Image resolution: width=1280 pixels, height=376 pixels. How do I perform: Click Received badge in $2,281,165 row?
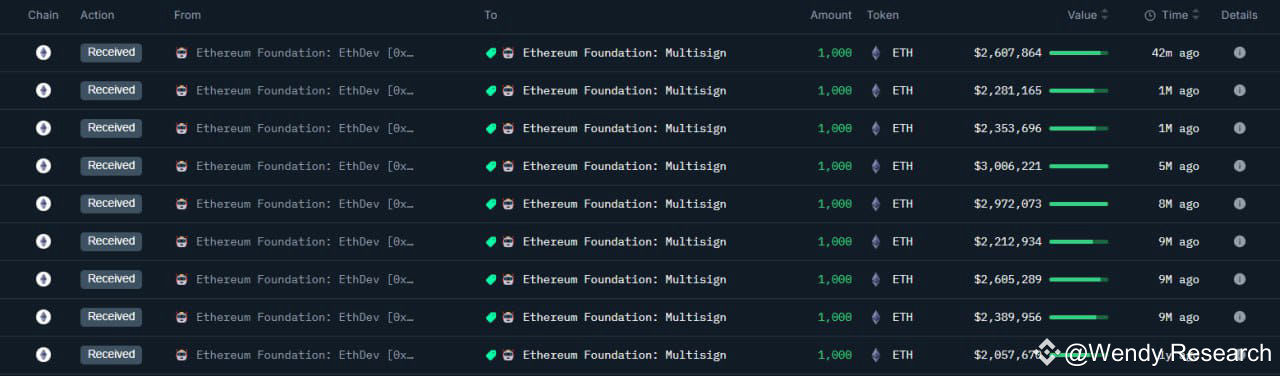111,90
